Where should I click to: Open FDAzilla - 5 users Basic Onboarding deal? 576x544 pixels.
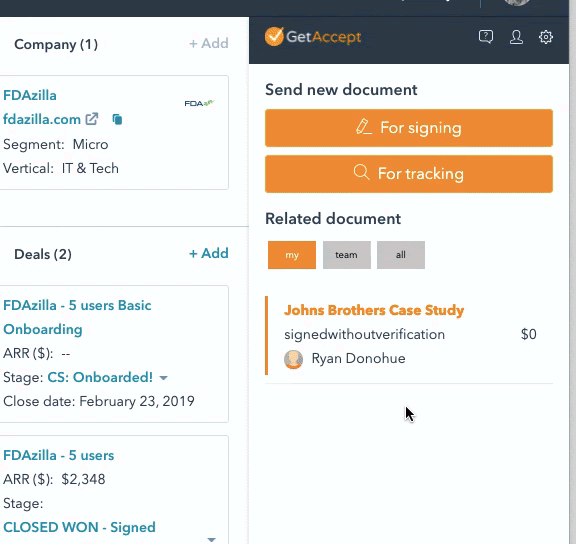pos(77,317)
